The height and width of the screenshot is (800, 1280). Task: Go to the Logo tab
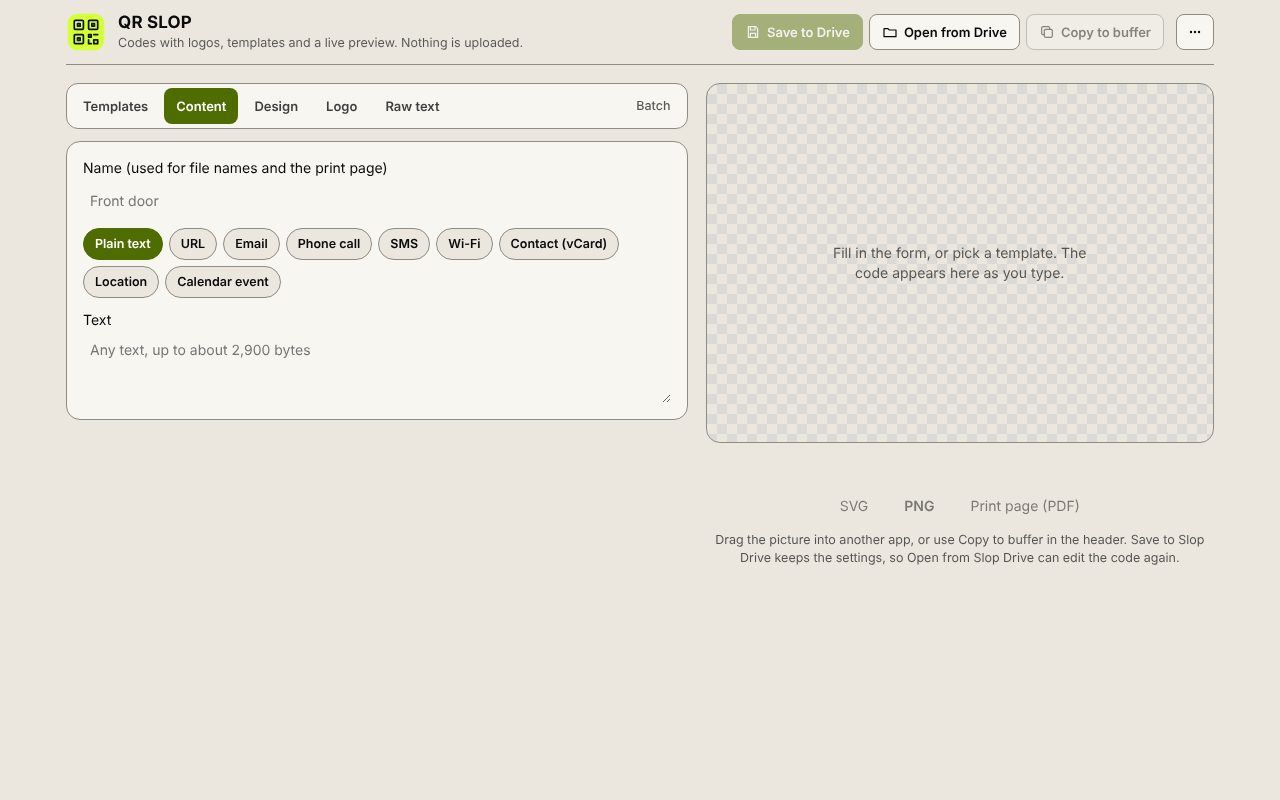coord(341,106)
